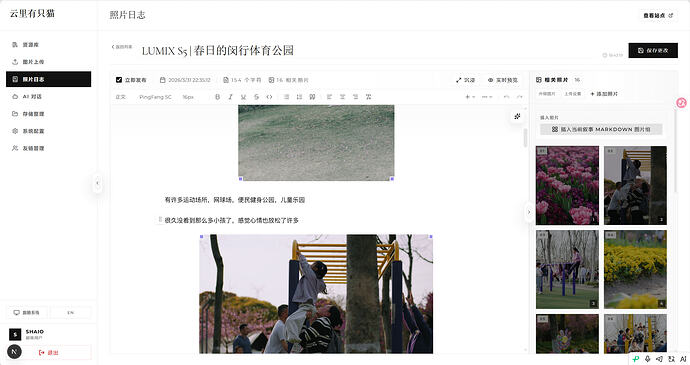Screen dimensions: 690x365
Task: Open the PingFang SC font dropdown
Action: point(155,97)
